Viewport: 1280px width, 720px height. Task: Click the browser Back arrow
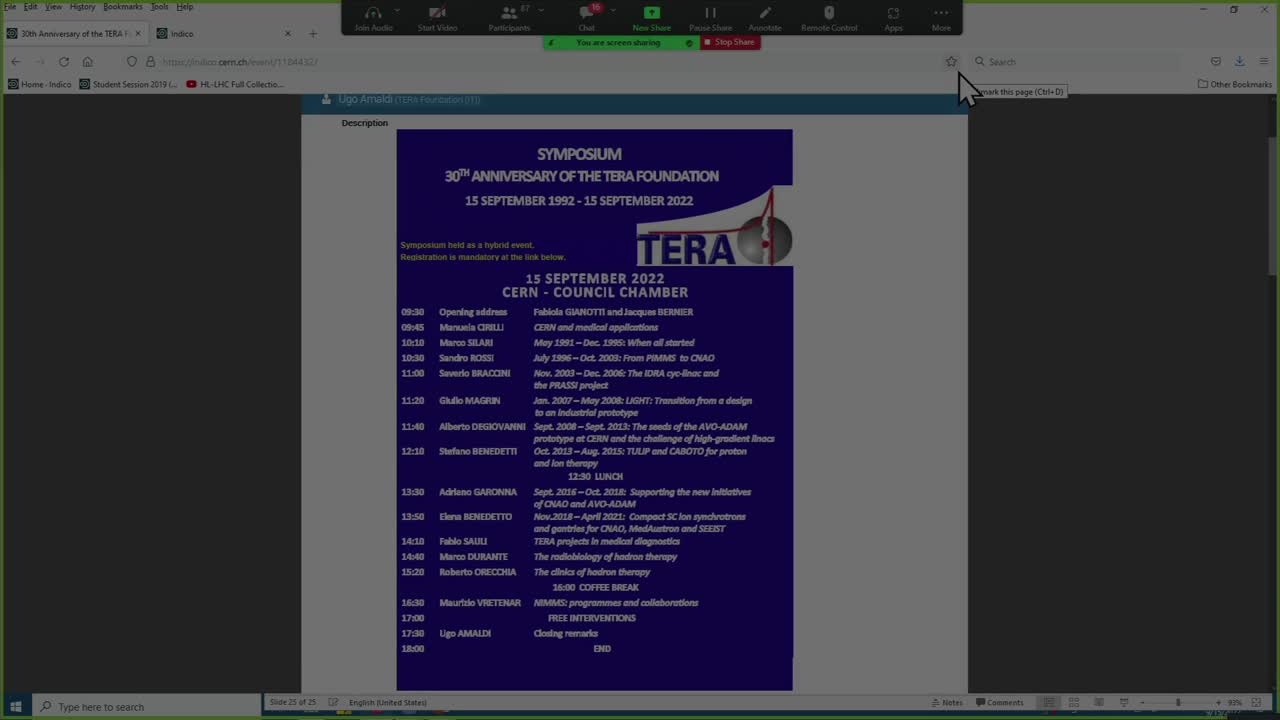coord(15,62)
